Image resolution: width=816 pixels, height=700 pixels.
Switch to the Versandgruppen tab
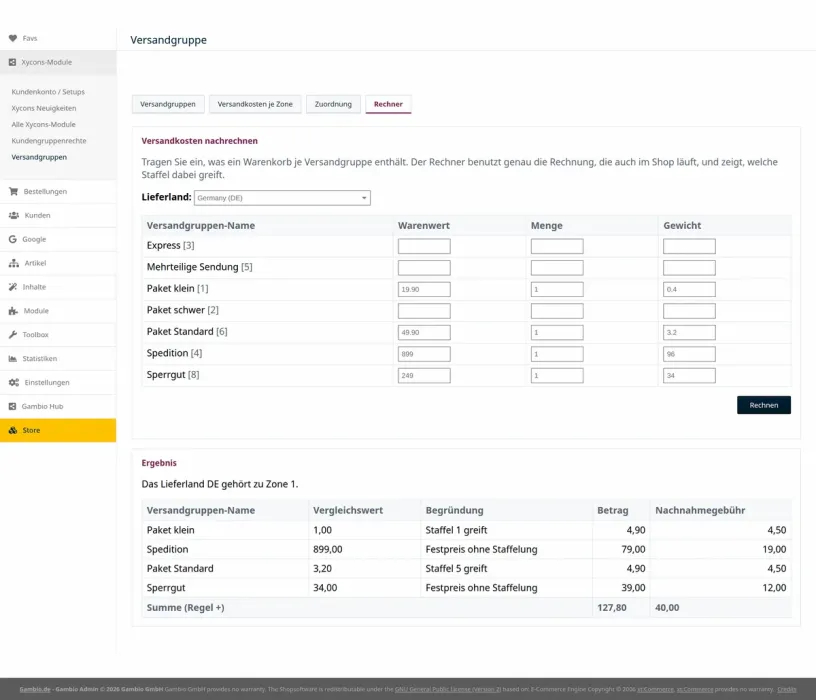pyautogui.click(x=168, y=104)
